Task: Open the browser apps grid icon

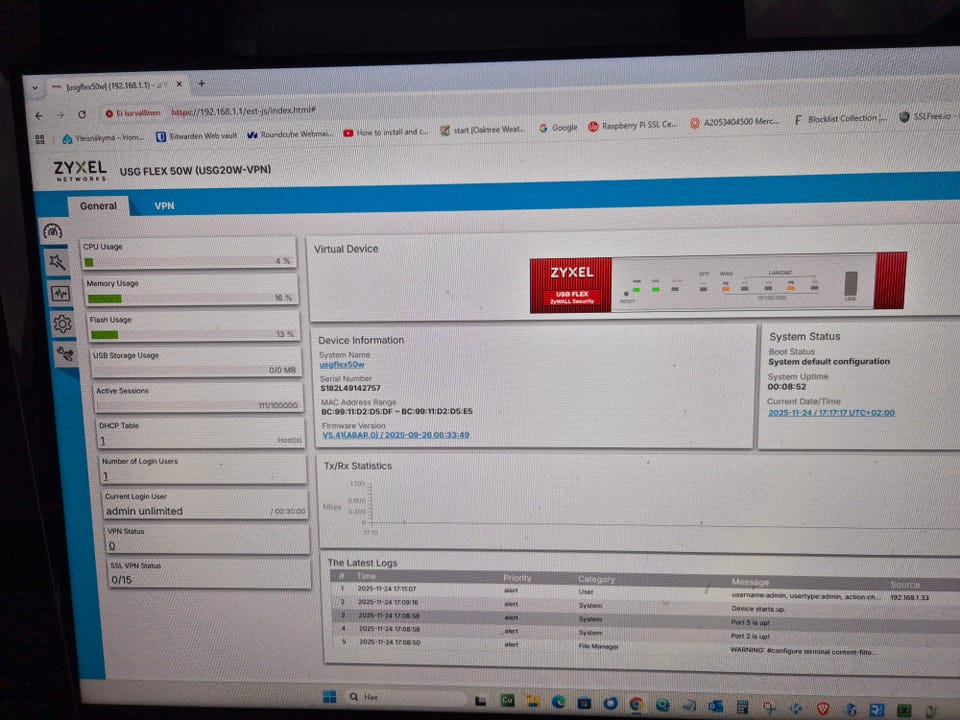Action: point(40,140)
